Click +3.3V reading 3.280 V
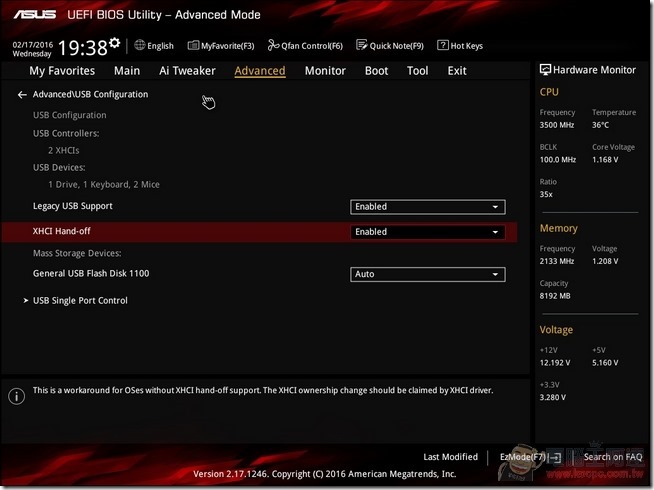This screenshot has height=490, width=654. (x=553, y=397)
